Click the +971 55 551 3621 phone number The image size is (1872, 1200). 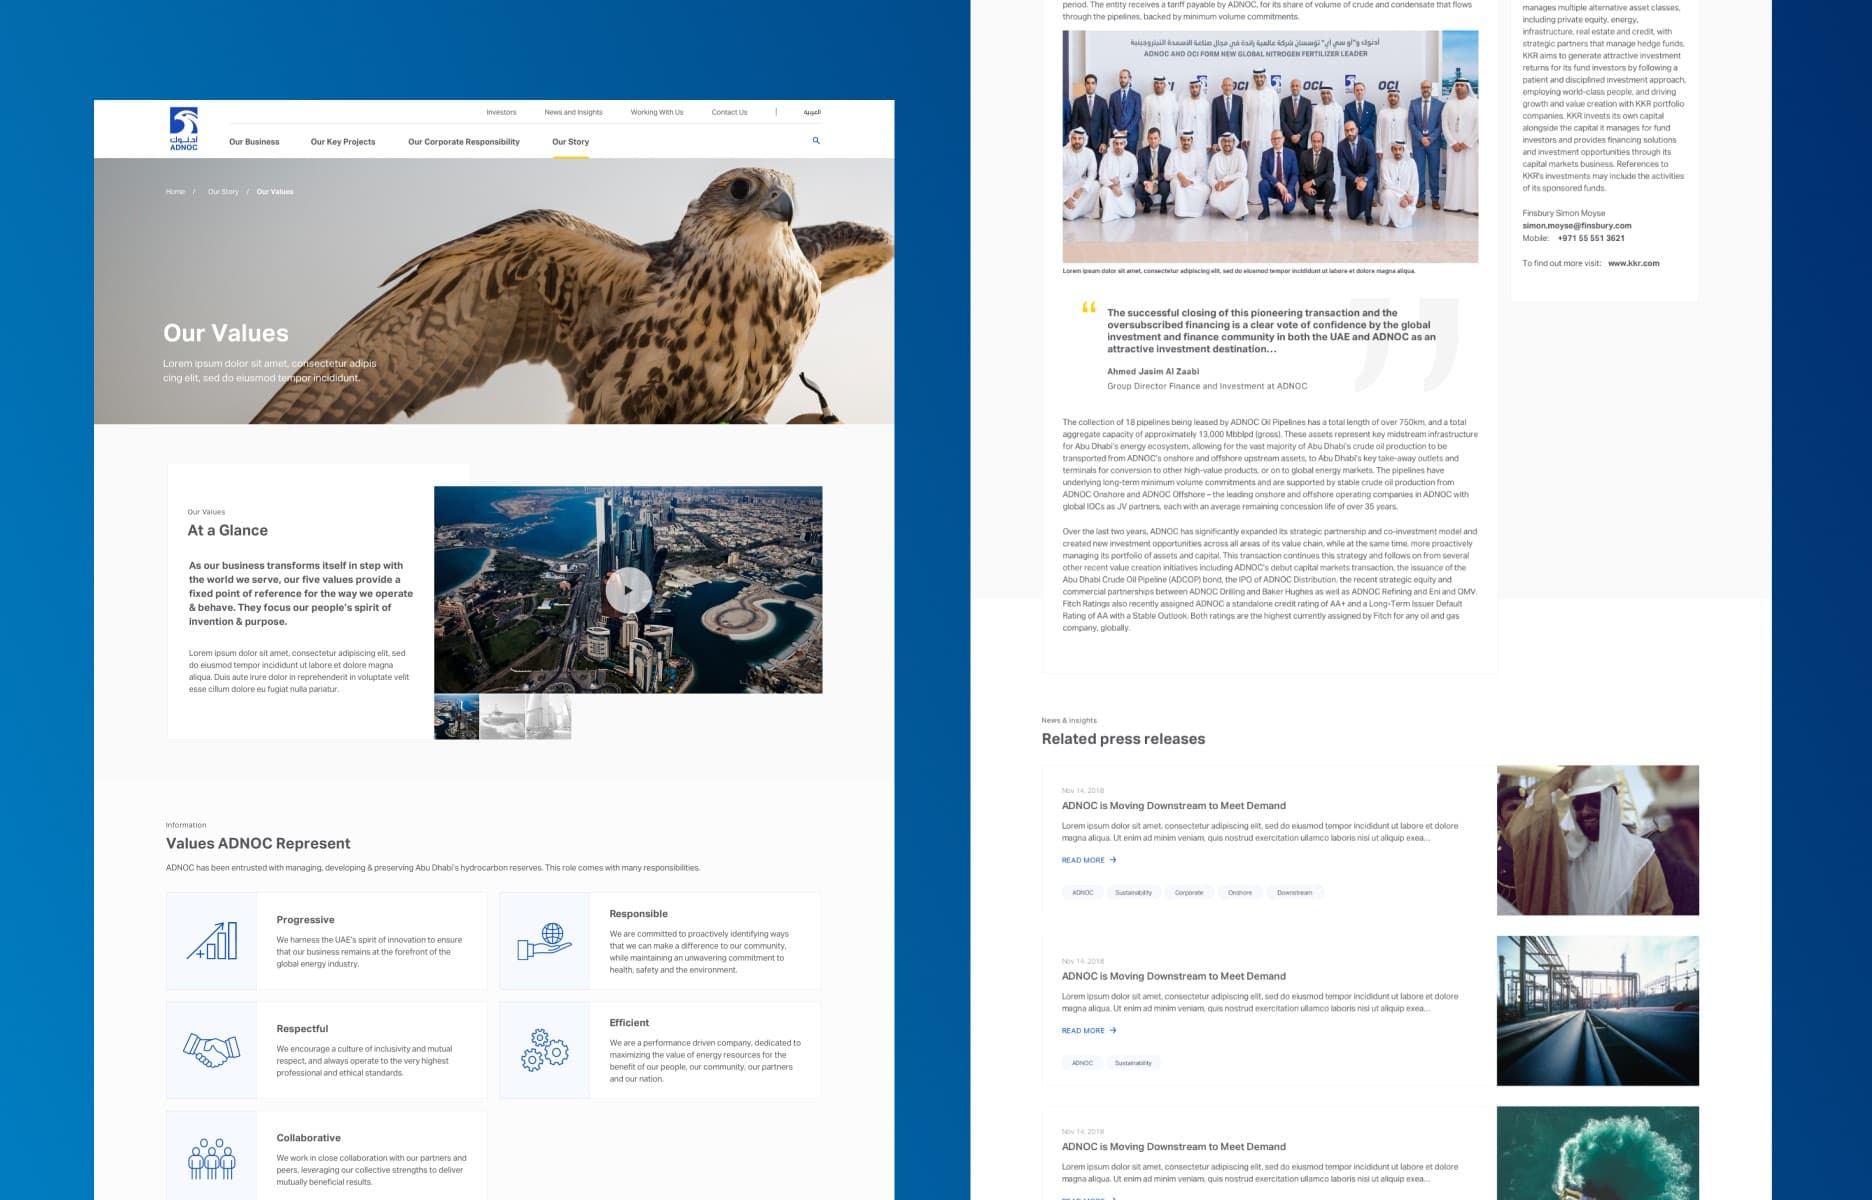(1590, 238)
